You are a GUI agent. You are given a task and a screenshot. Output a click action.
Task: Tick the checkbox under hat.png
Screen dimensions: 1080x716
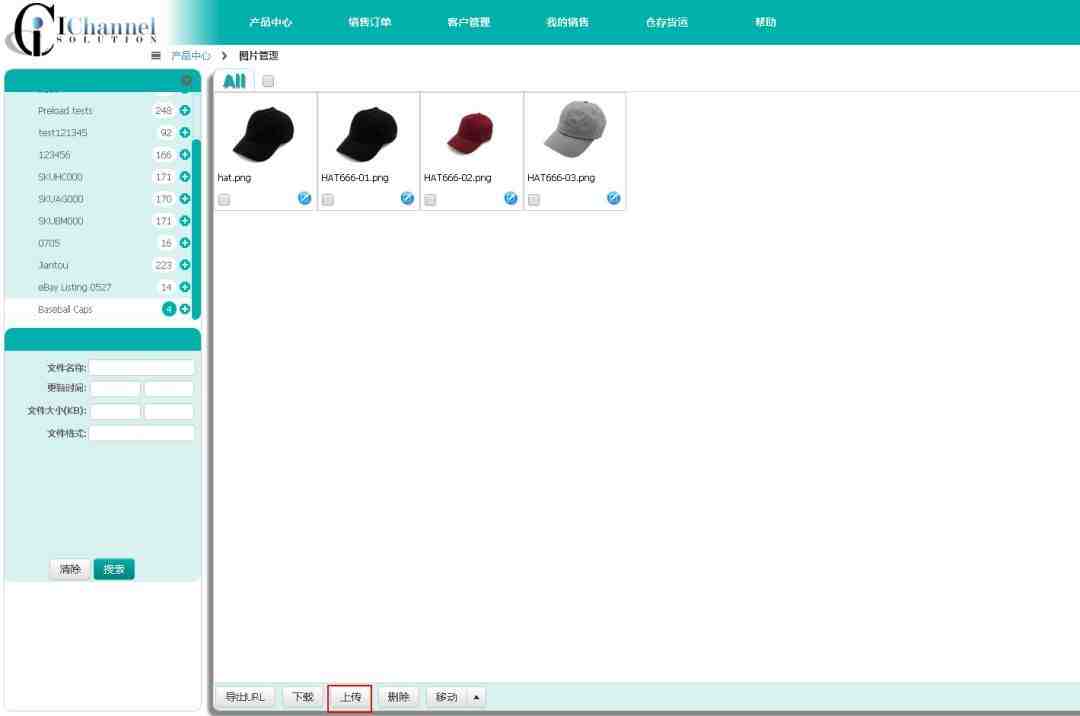(x=224, y=200)
